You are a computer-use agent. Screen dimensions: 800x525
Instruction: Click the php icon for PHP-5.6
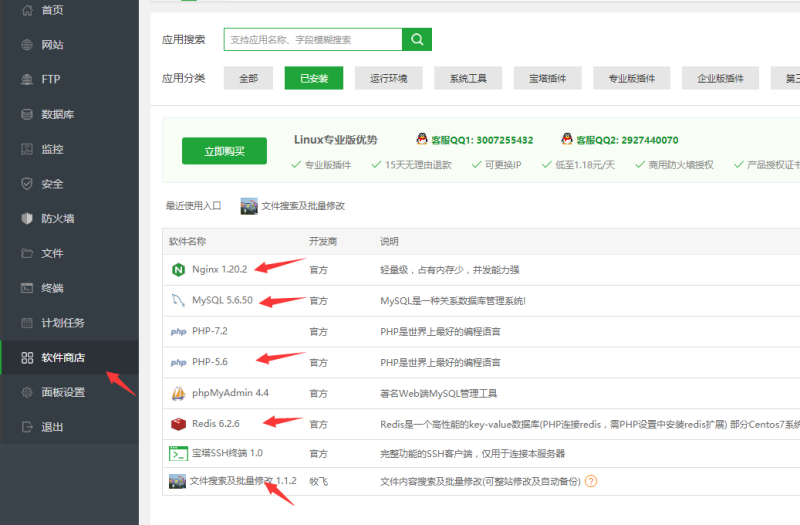click(178, 362)
